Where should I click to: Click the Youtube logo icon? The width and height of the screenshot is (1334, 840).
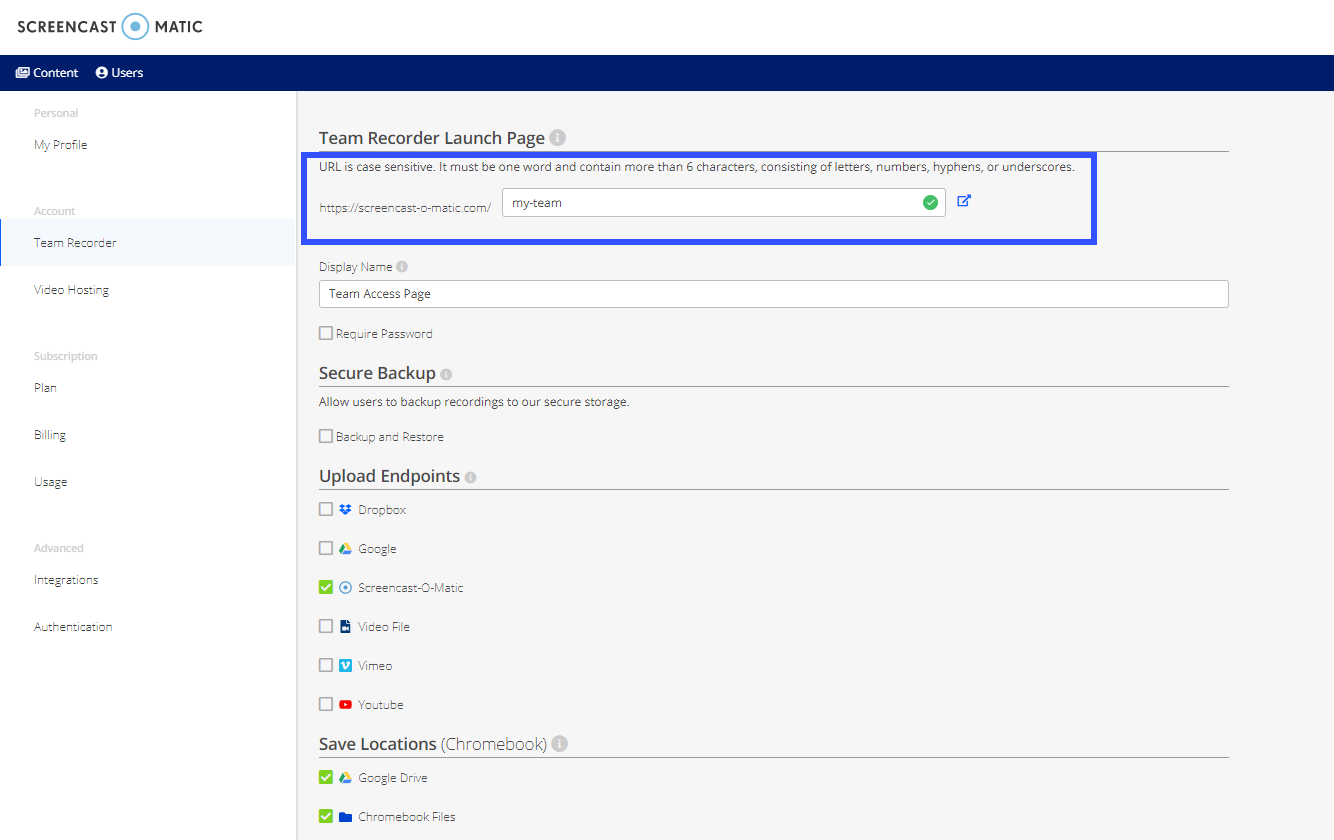346,704
